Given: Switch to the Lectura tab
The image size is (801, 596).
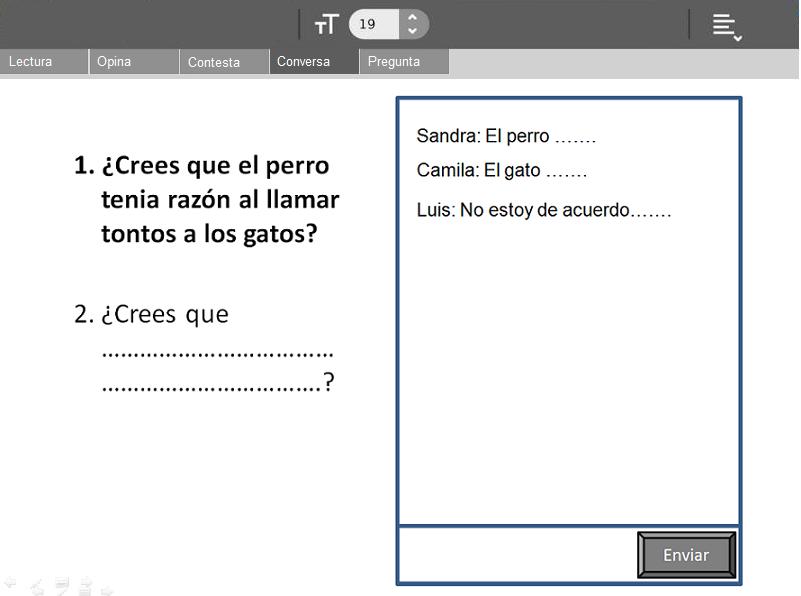Looking at the screenshot, I should [x=44, y=62].
